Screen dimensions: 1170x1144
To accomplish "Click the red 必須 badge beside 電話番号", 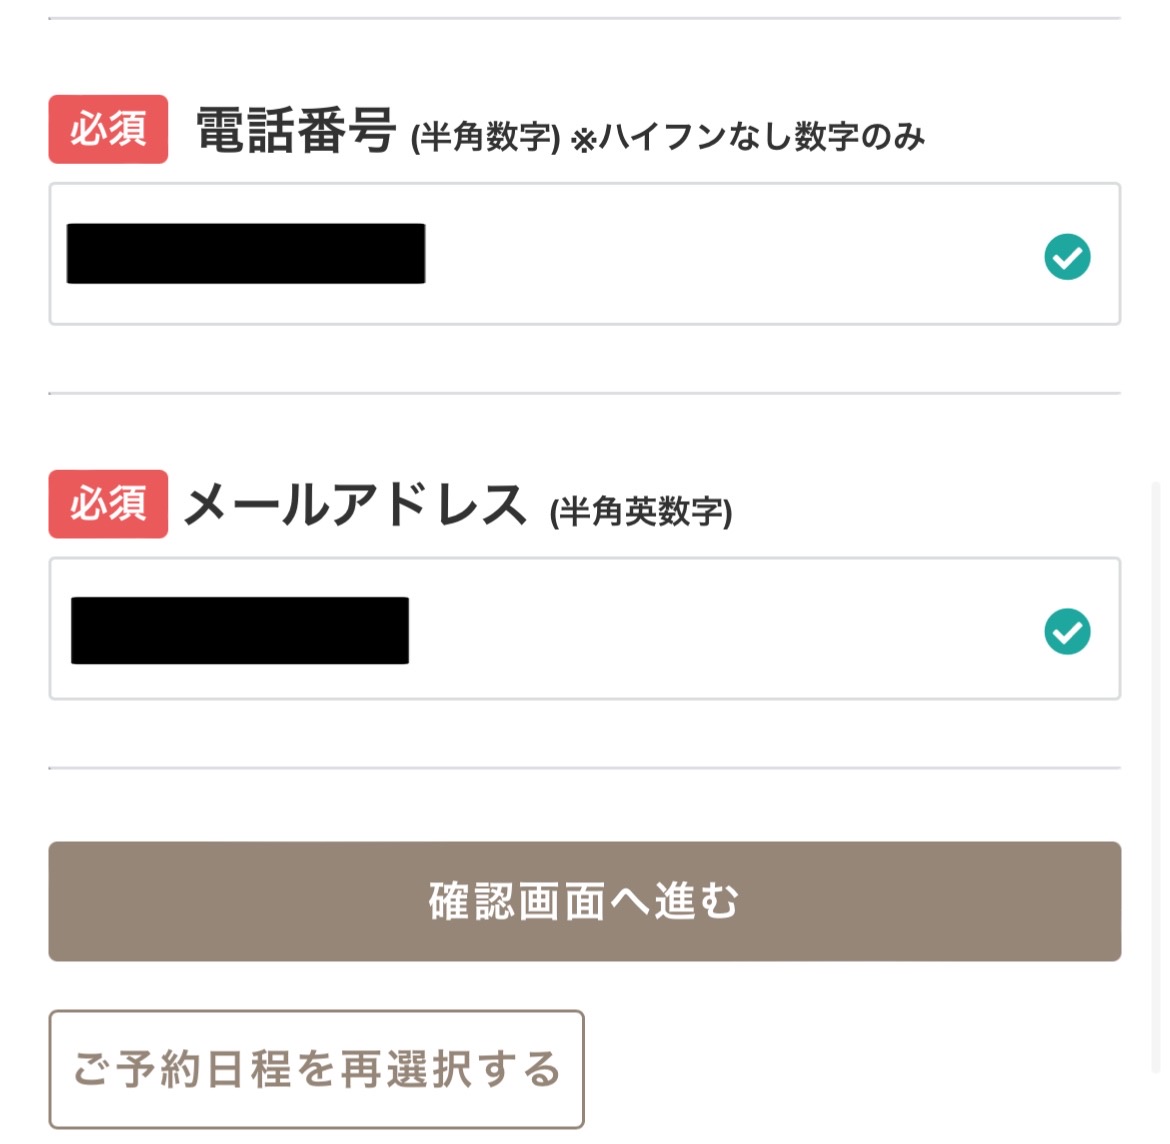I will click(x=108, y=129).
